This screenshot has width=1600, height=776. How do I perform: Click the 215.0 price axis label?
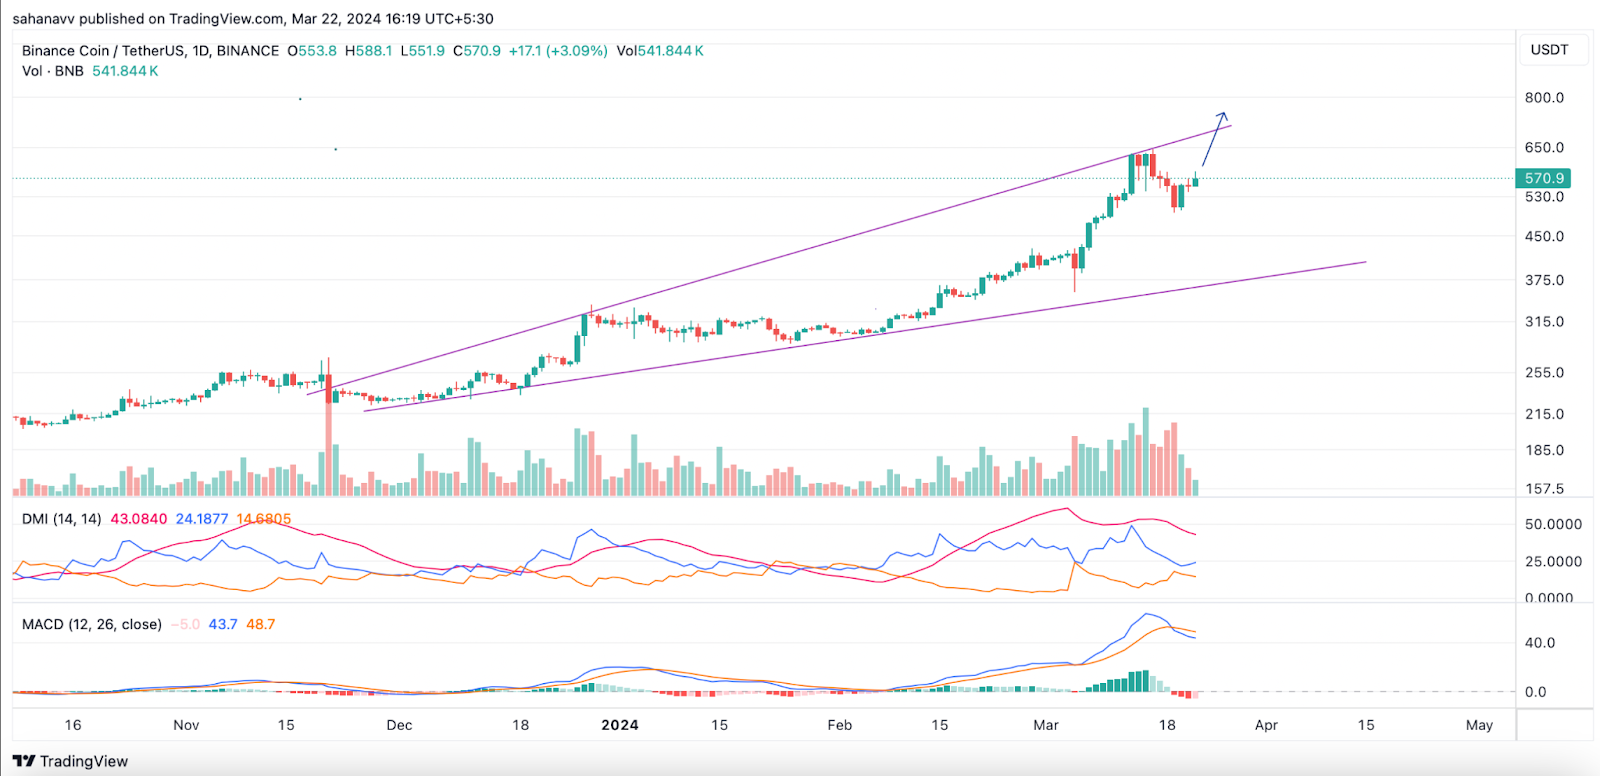1544,413
